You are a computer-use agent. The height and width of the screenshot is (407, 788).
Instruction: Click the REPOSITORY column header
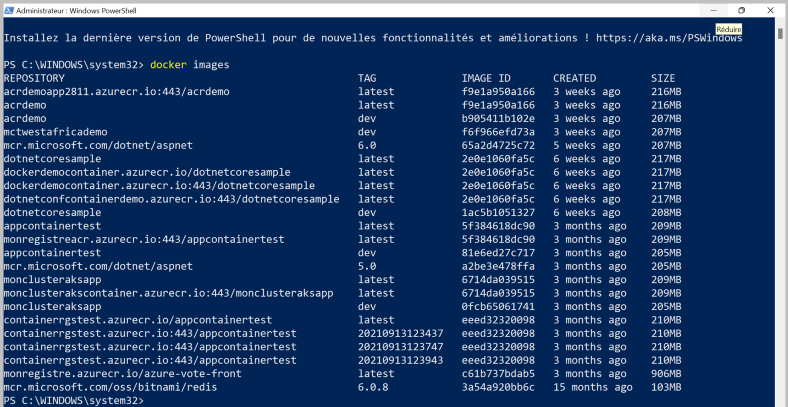(34, 78)
